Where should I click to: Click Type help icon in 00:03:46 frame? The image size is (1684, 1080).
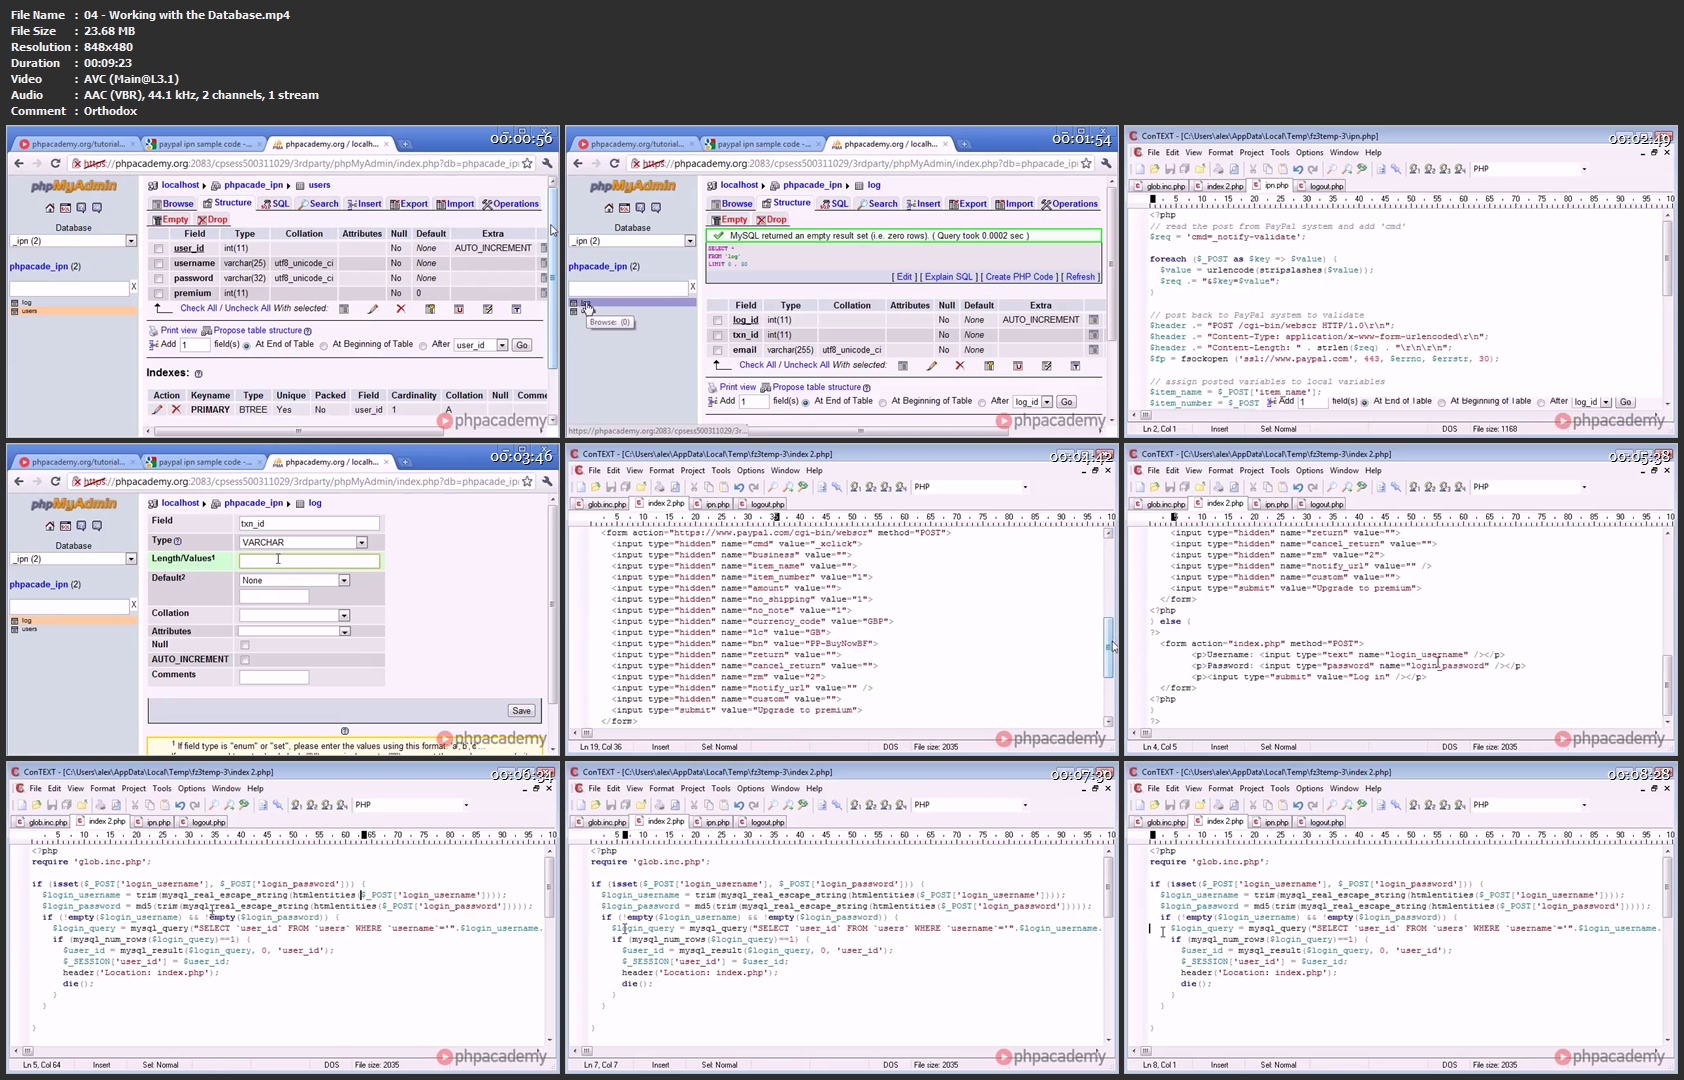[178, 541]
